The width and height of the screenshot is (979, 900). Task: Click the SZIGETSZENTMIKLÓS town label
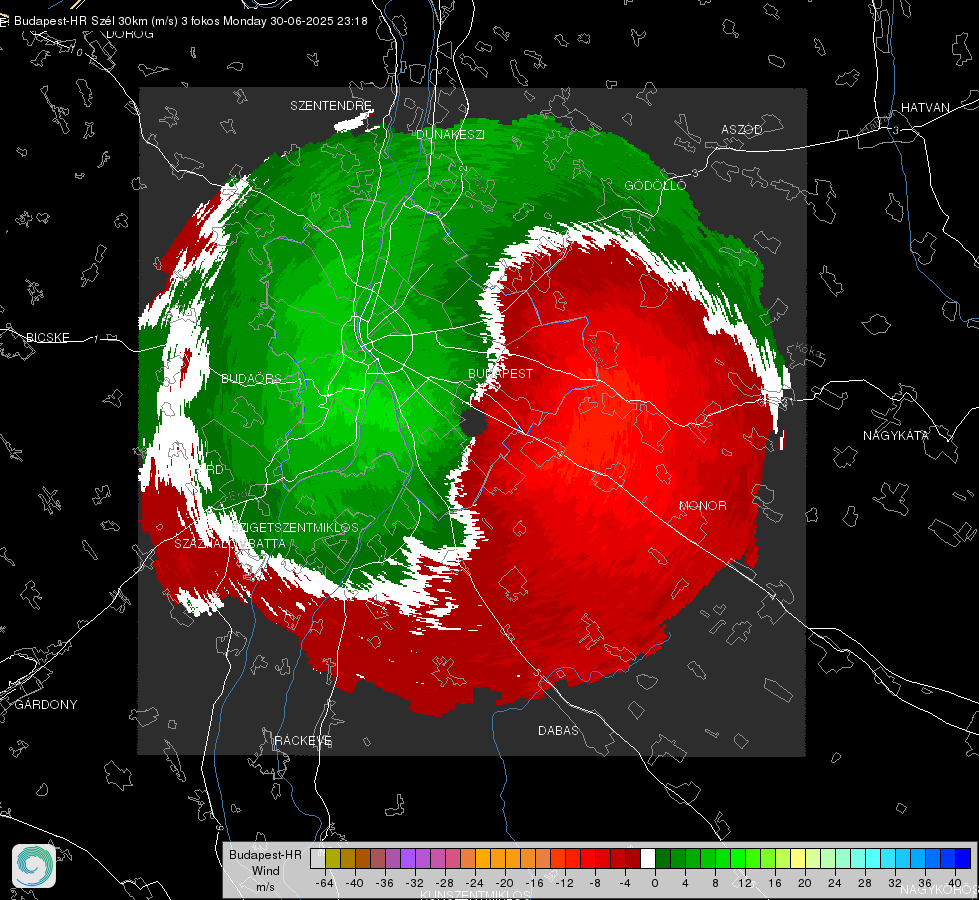click(295, 528)
